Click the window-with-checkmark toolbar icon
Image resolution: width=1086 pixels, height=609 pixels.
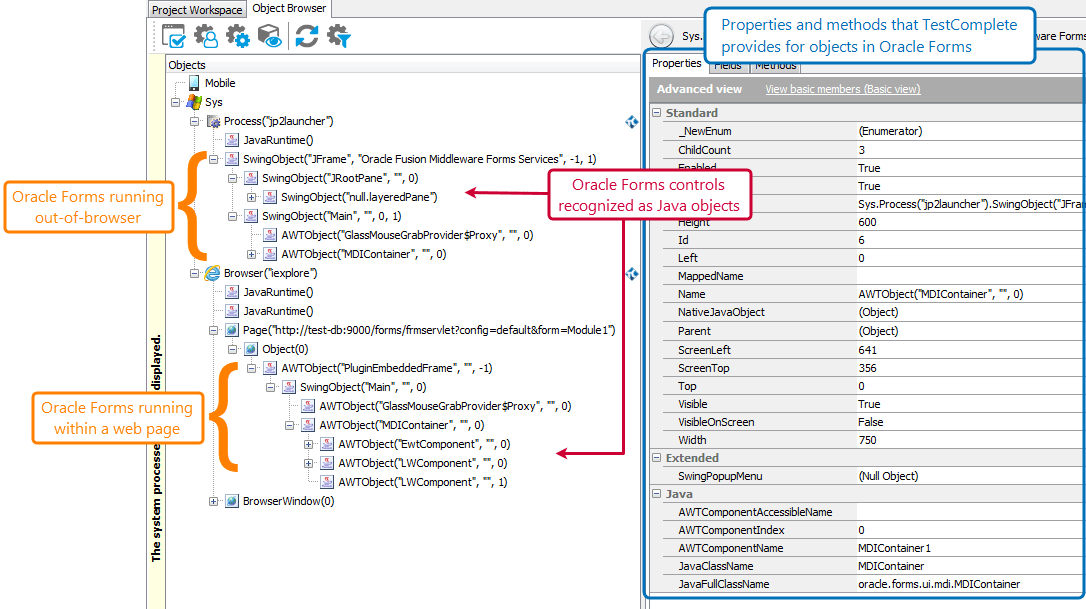click(x=173, y=36)
